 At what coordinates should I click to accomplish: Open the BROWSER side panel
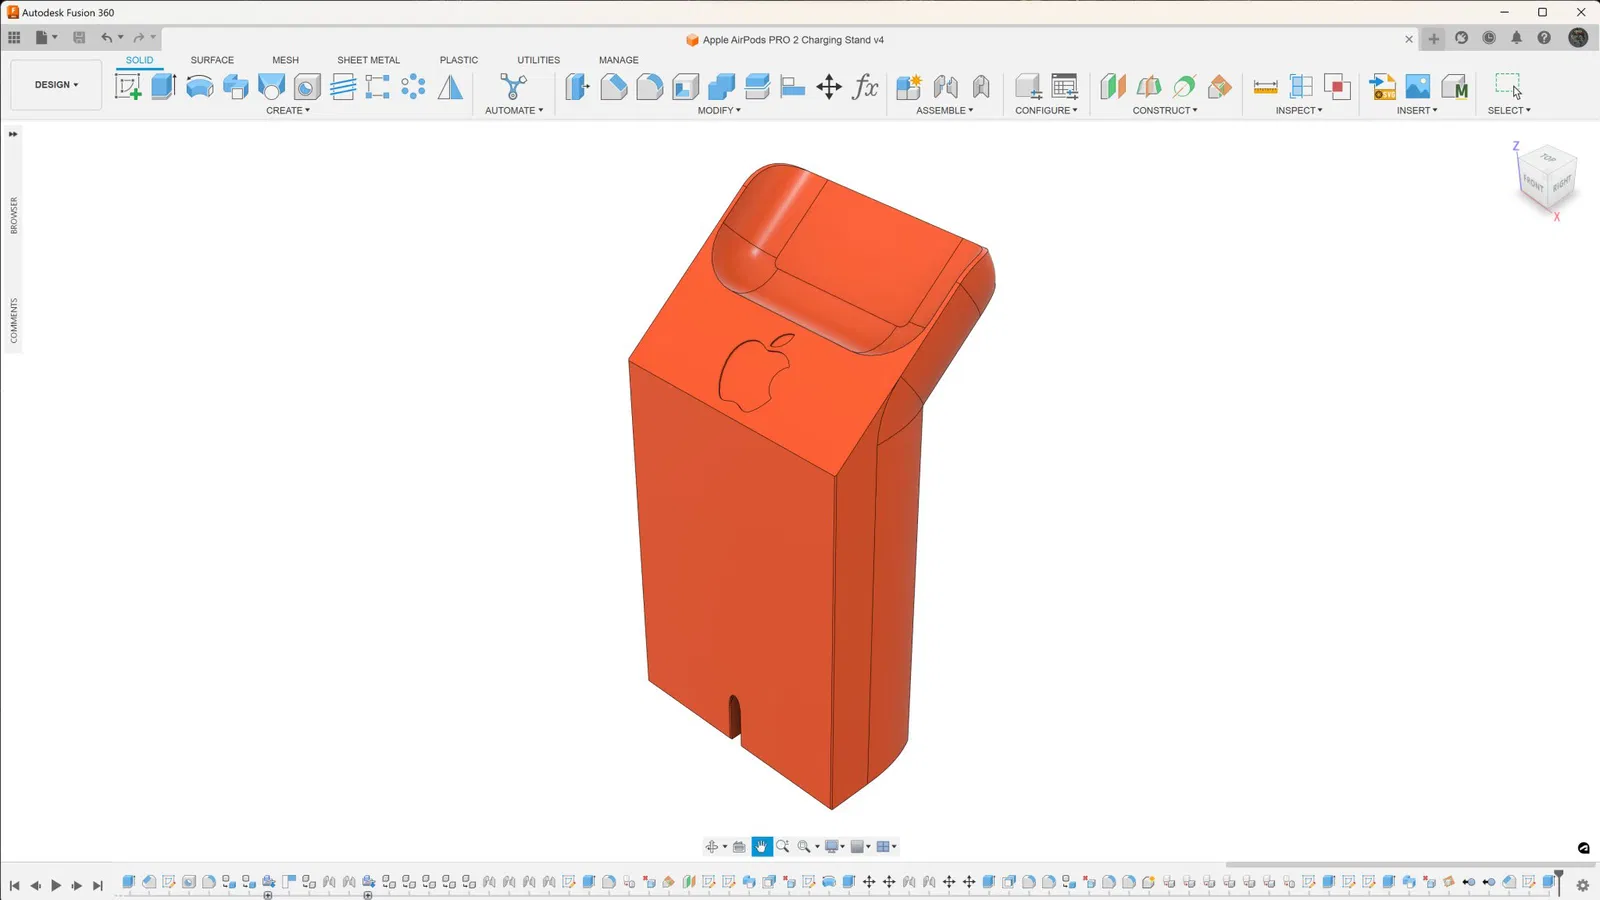tap(14, 215)
